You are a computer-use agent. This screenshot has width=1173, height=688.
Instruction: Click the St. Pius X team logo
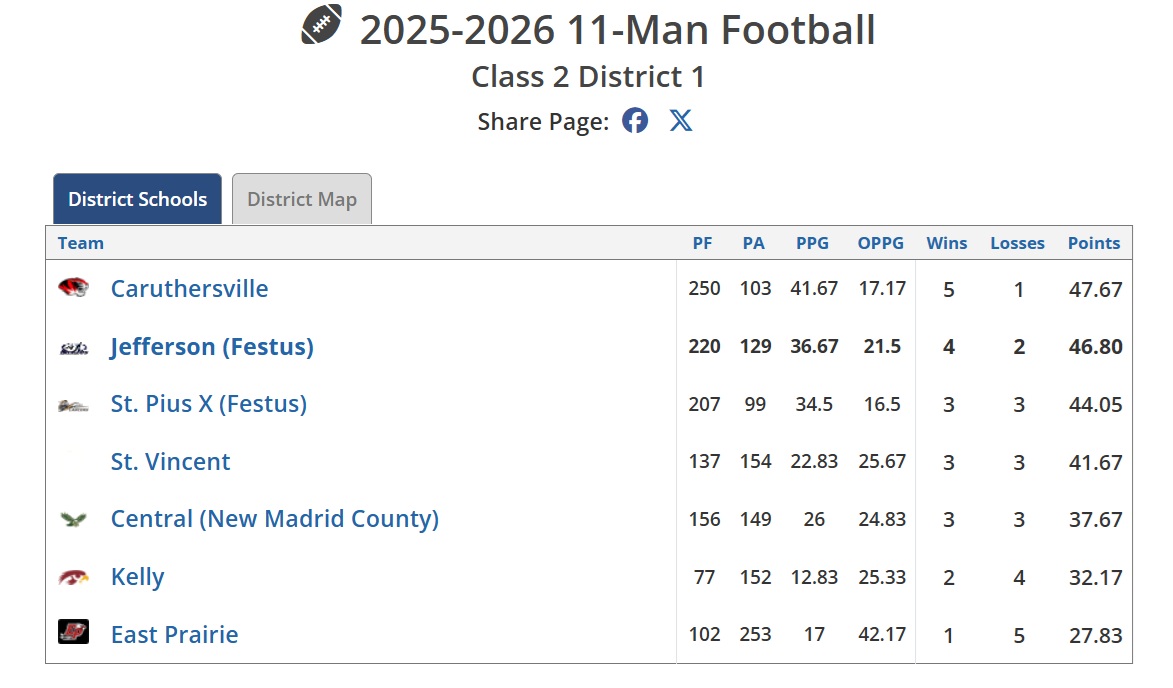point(73,405)
